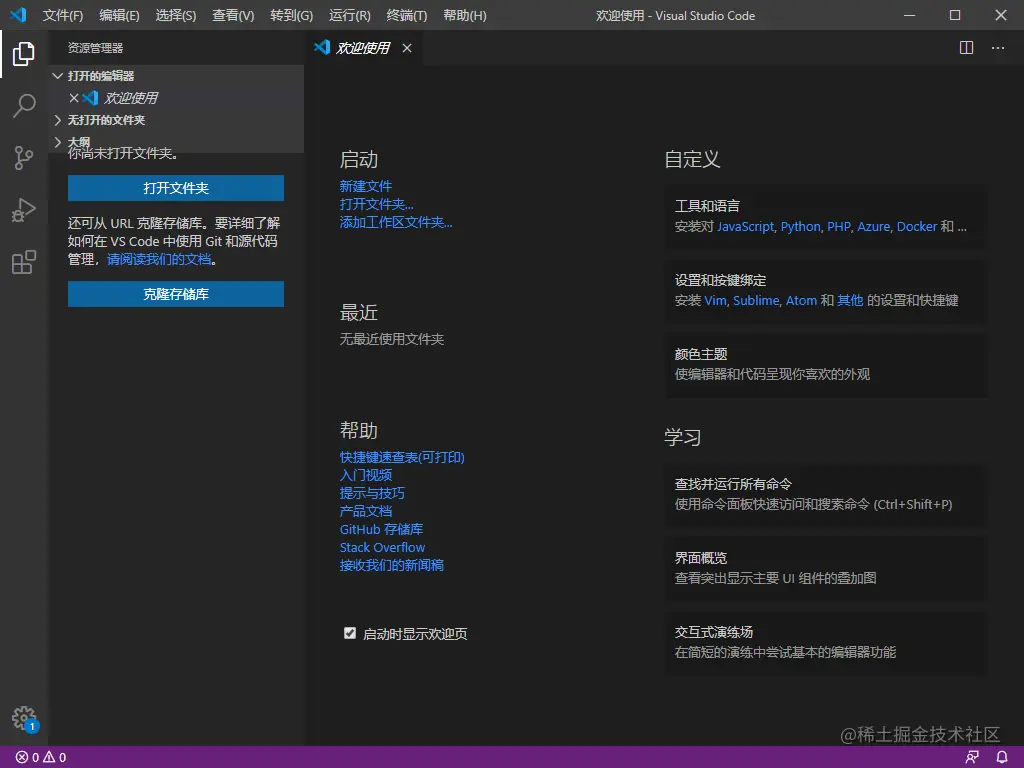Click the JavaScript language link

click(x=746, y=227)
